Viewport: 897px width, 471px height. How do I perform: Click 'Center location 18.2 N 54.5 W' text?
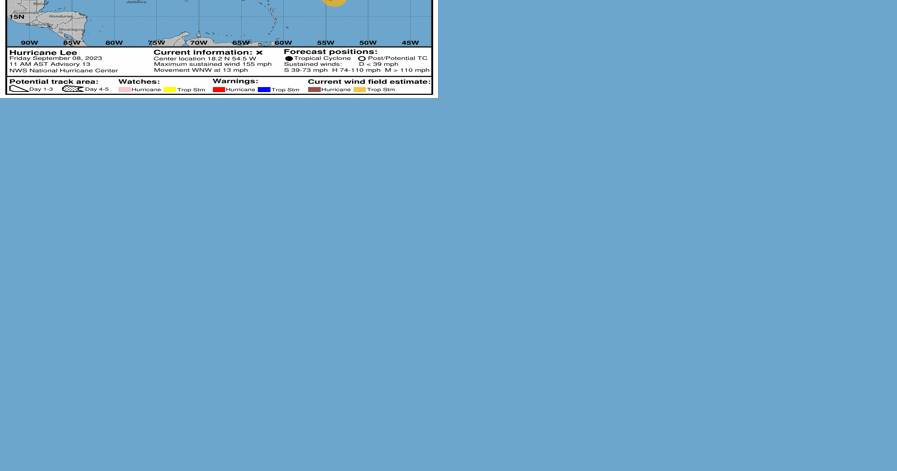(205, 58)
